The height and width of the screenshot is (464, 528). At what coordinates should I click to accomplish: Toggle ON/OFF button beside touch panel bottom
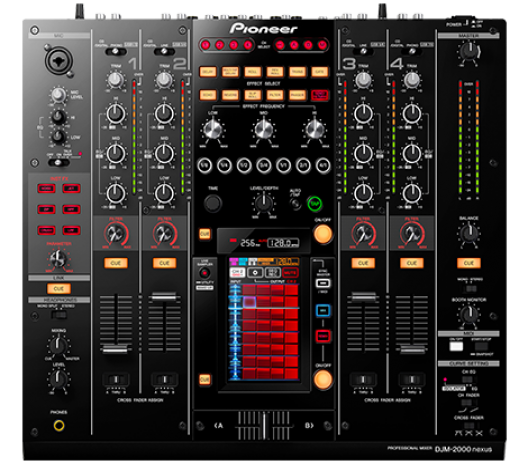323,379
